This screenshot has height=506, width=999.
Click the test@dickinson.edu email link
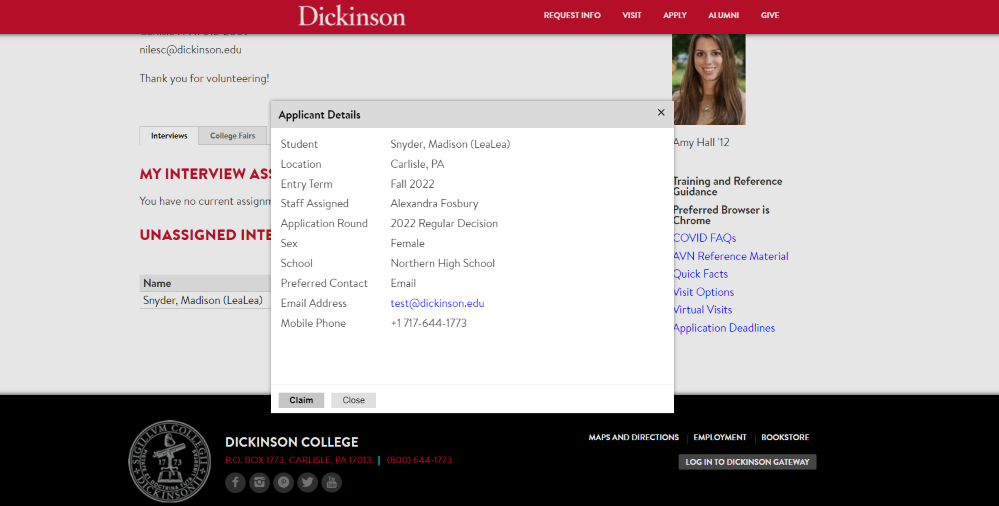coord(437,303)
